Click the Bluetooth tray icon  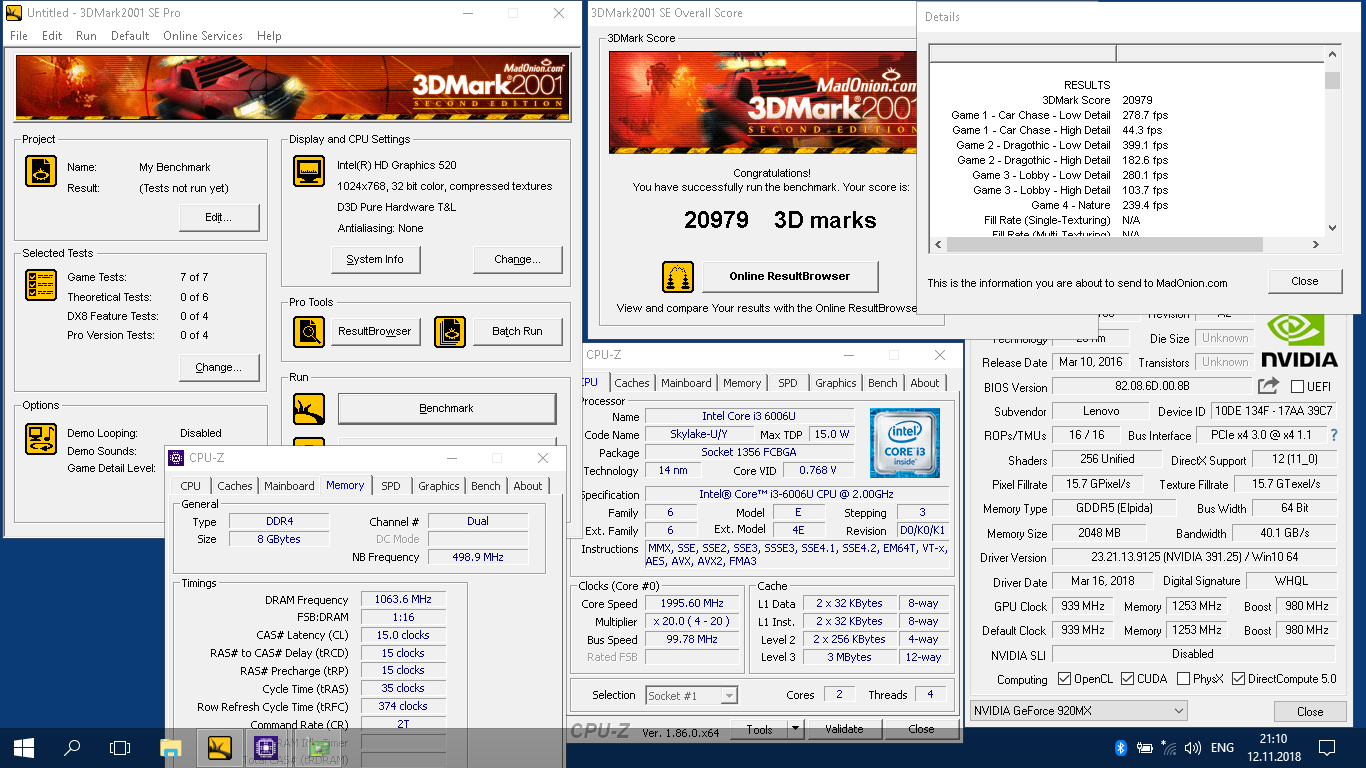coord(1121,748)
